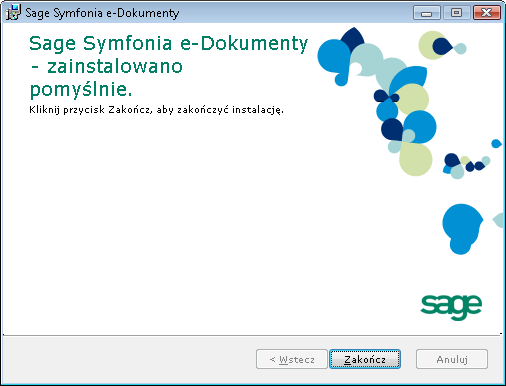Click the instruction text 'Kliknij przycisk Zakończ, aby zakończyć instalację.'
506x386 pixels.
(x=156, y=110)
